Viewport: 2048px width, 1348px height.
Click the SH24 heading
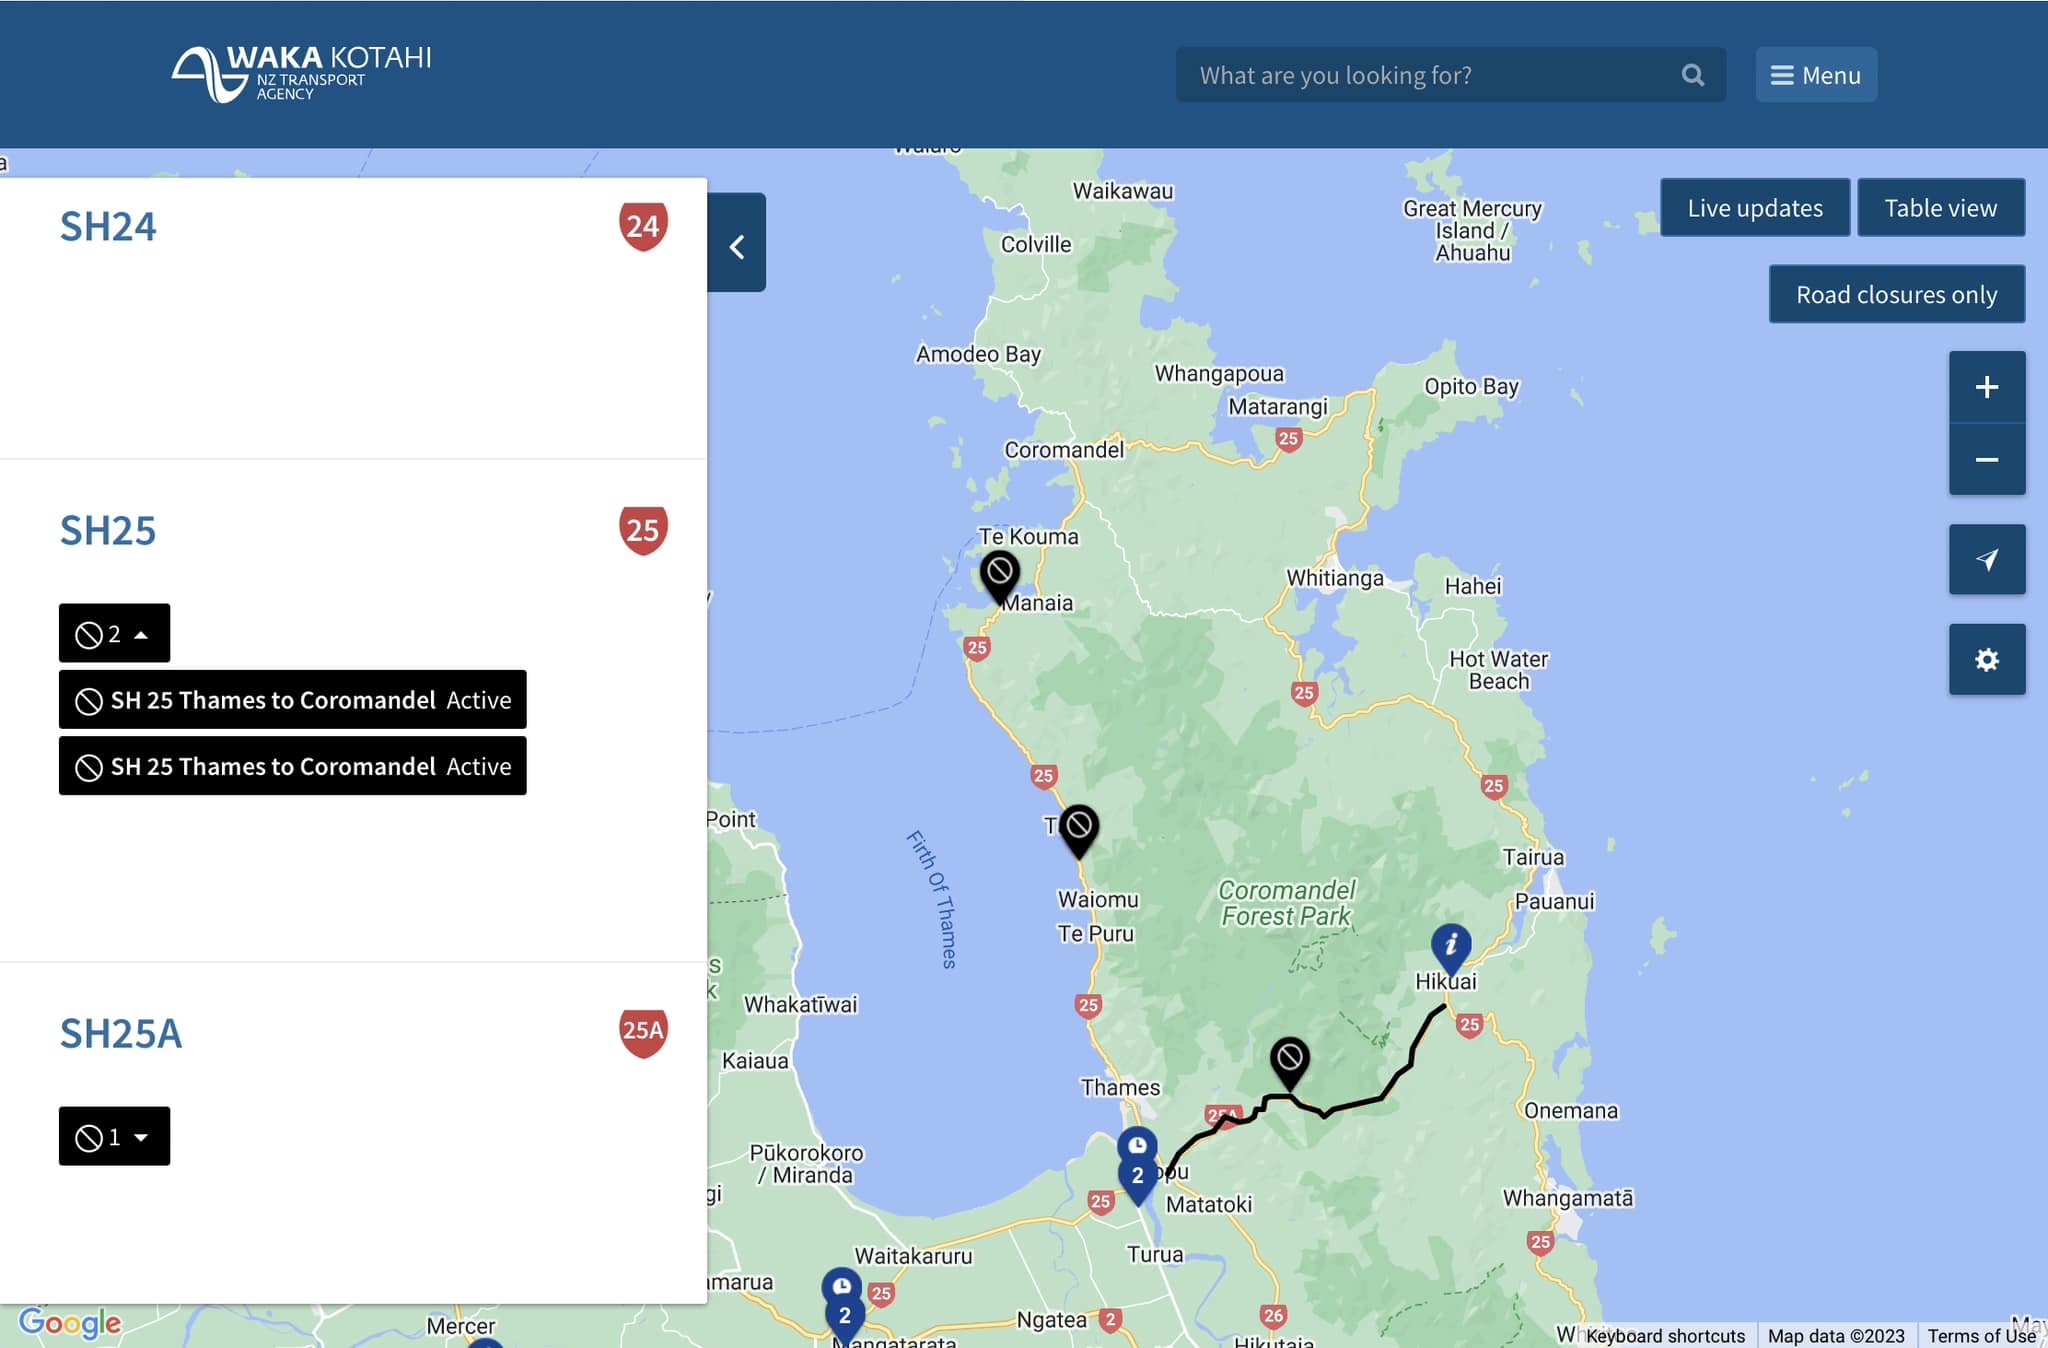(x=108, y=227)
